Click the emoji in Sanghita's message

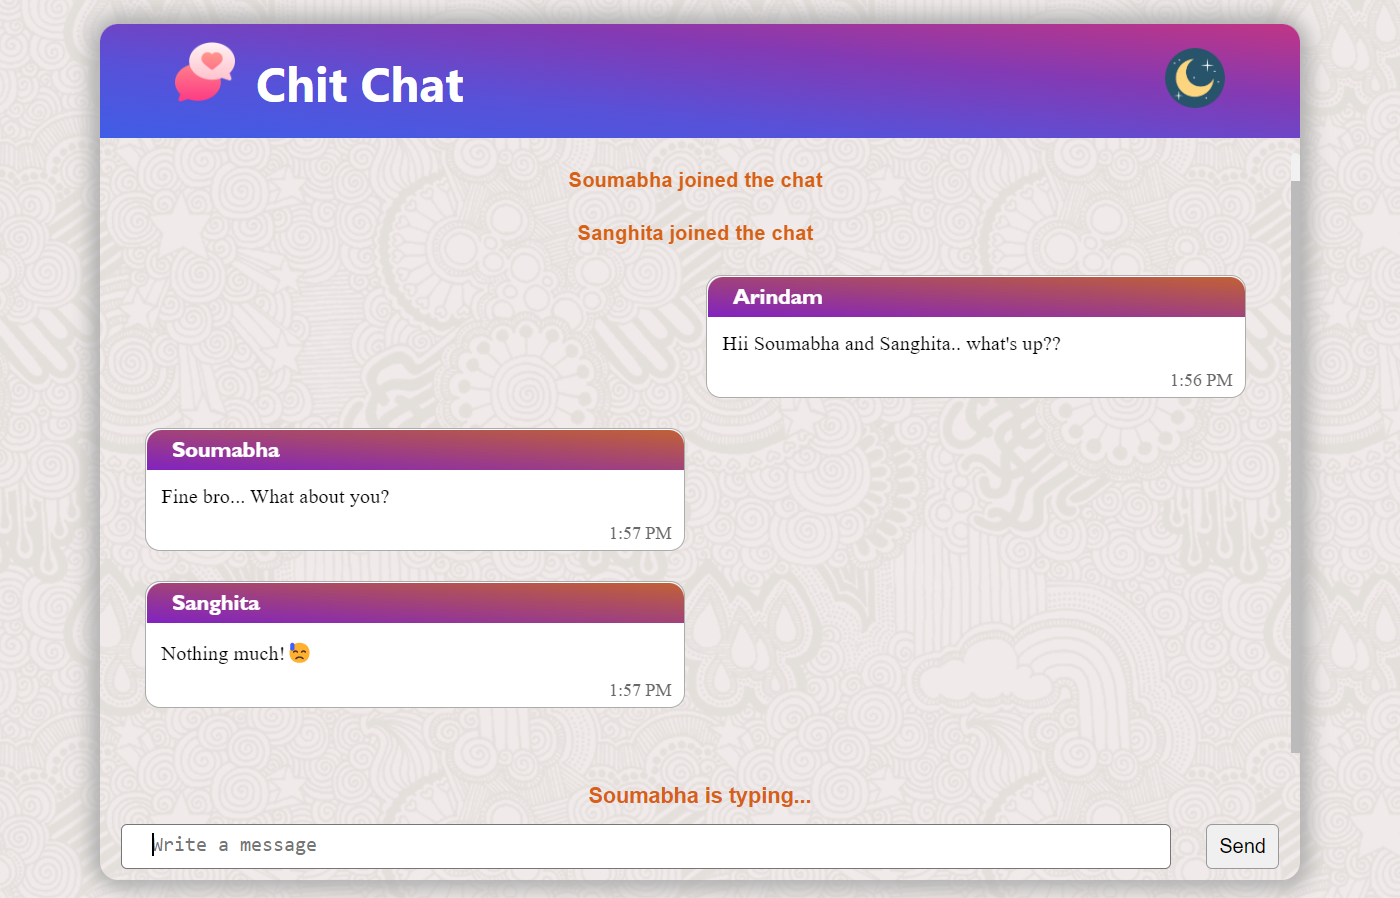coord(299,653)
